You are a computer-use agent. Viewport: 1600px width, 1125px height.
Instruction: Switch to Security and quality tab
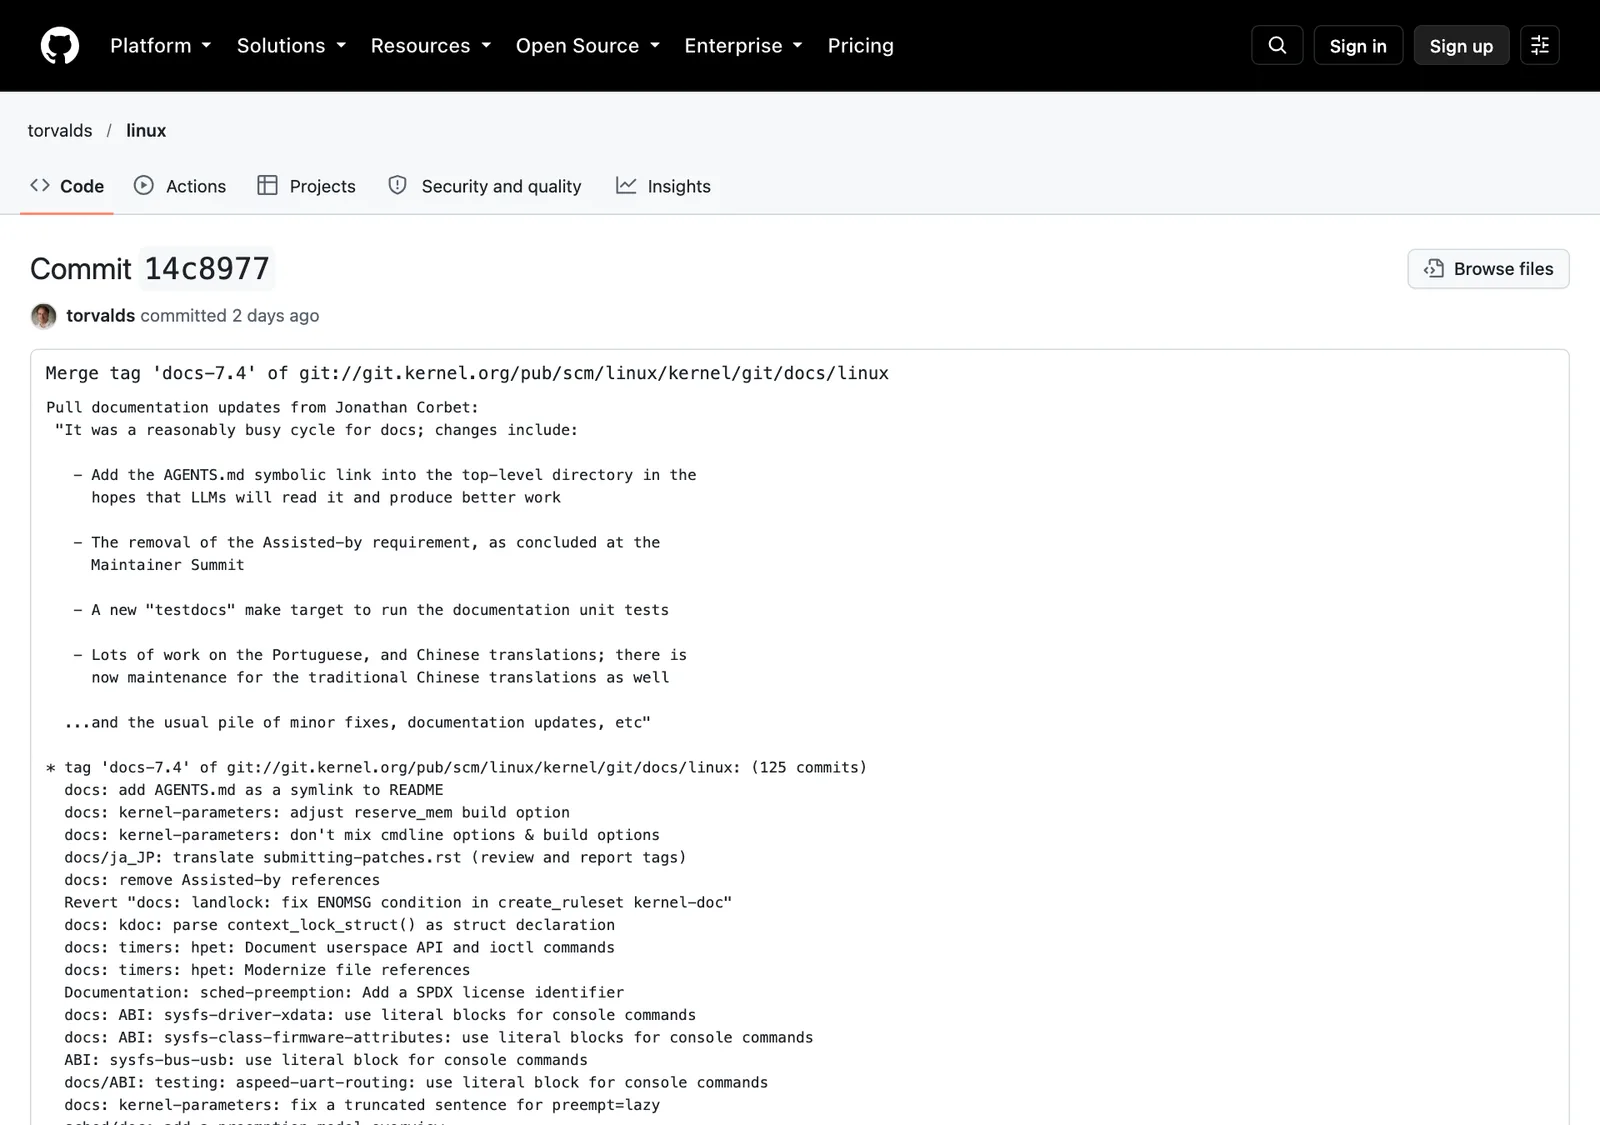click(485, 186)
